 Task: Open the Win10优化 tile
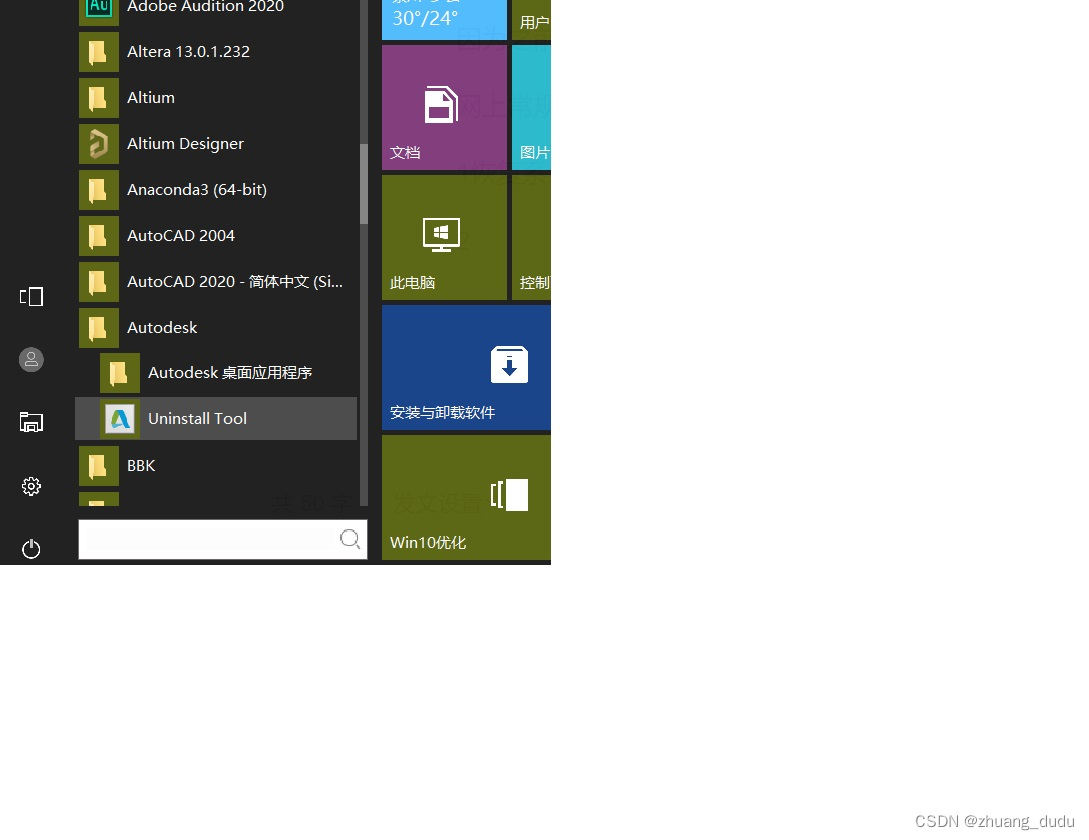[x=466, y=497]
